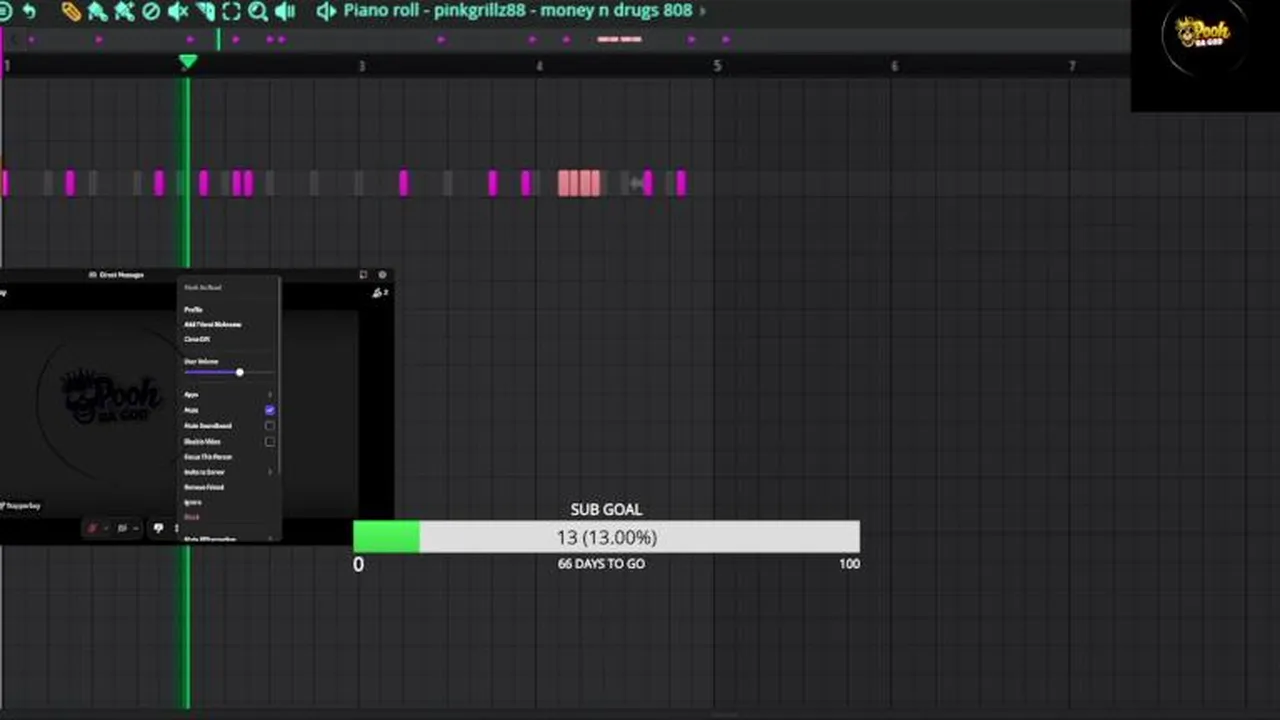This screenshot has height=720, width=1280.
Task: Select Close DM in Discord context menu
Action: coord(197,339)
